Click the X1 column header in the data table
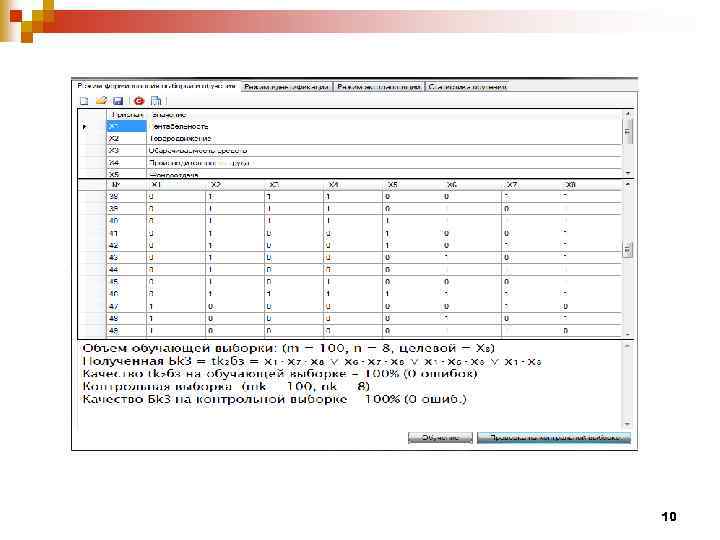This screenshot has width=720, height=540. [x=176, y=185]
